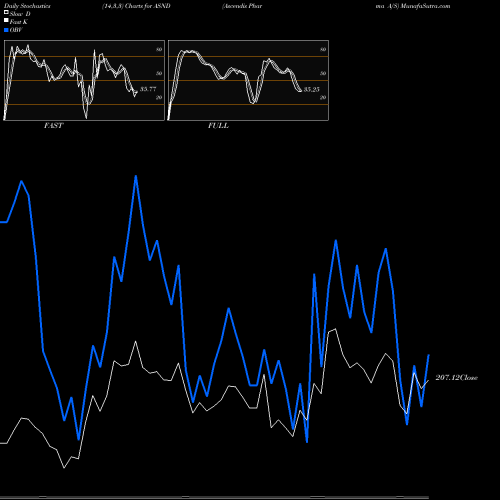Click the '207.12Close' price label
This screenshot has width=500, height=500.
[457, 378]
